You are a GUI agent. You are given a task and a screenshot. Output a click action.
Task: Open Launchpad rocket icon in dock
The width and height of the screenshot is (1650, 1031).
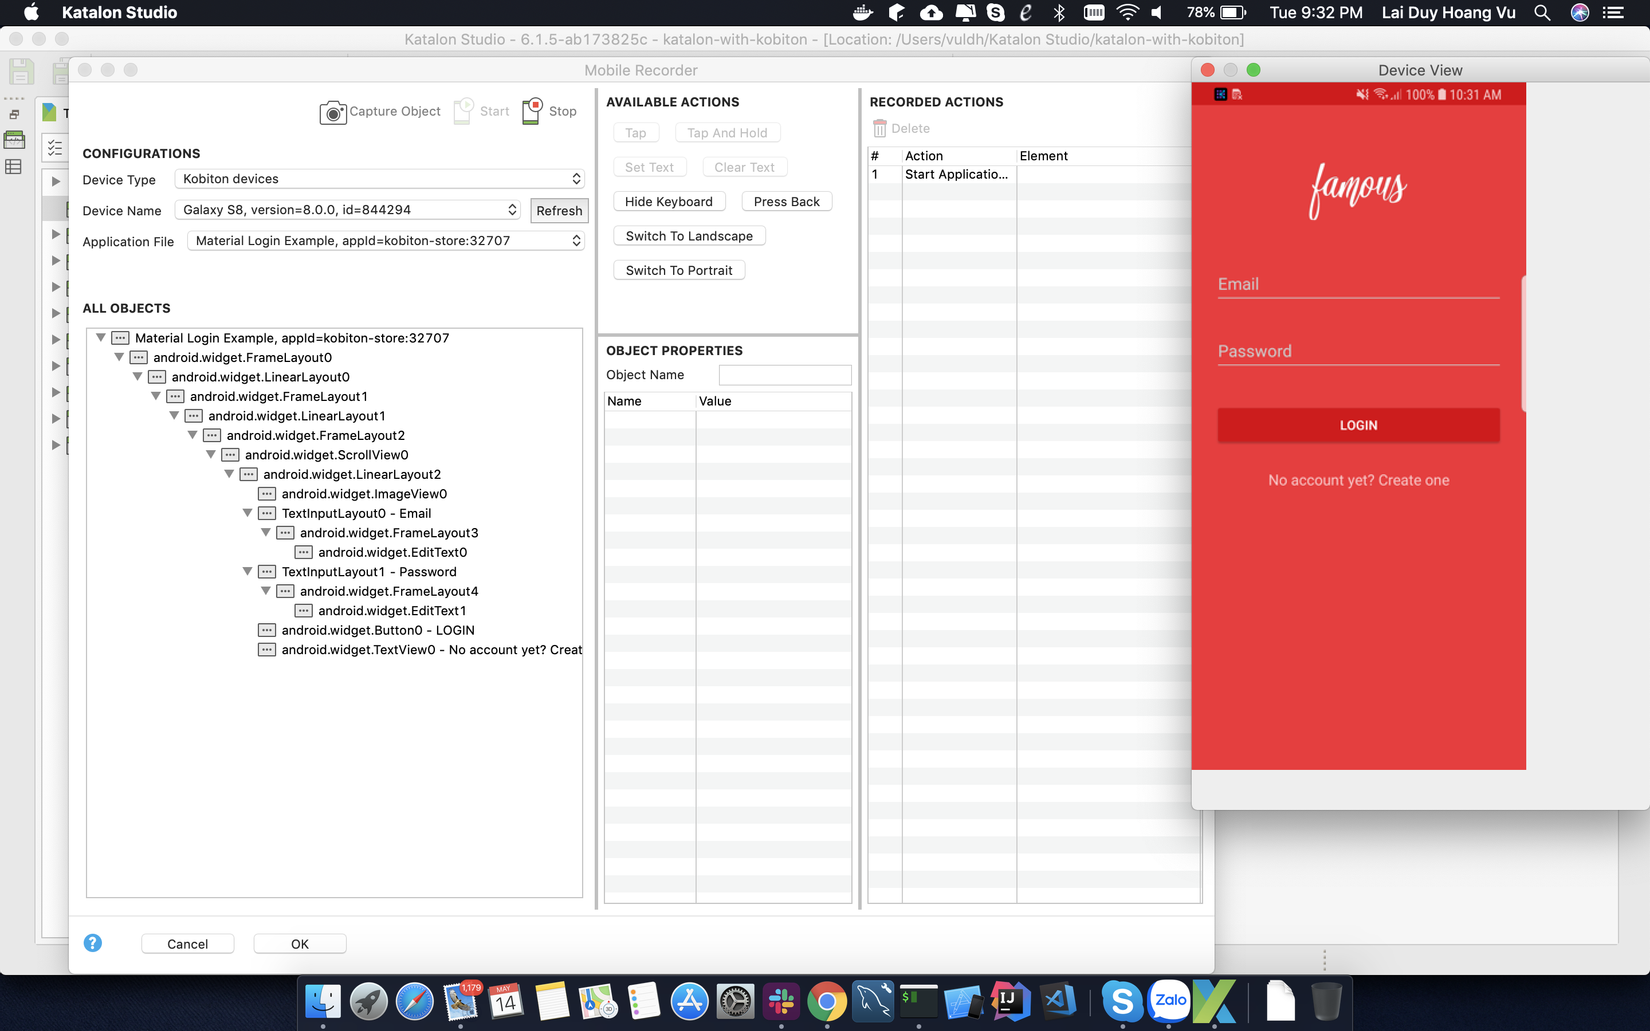(x=369, y=1001)
